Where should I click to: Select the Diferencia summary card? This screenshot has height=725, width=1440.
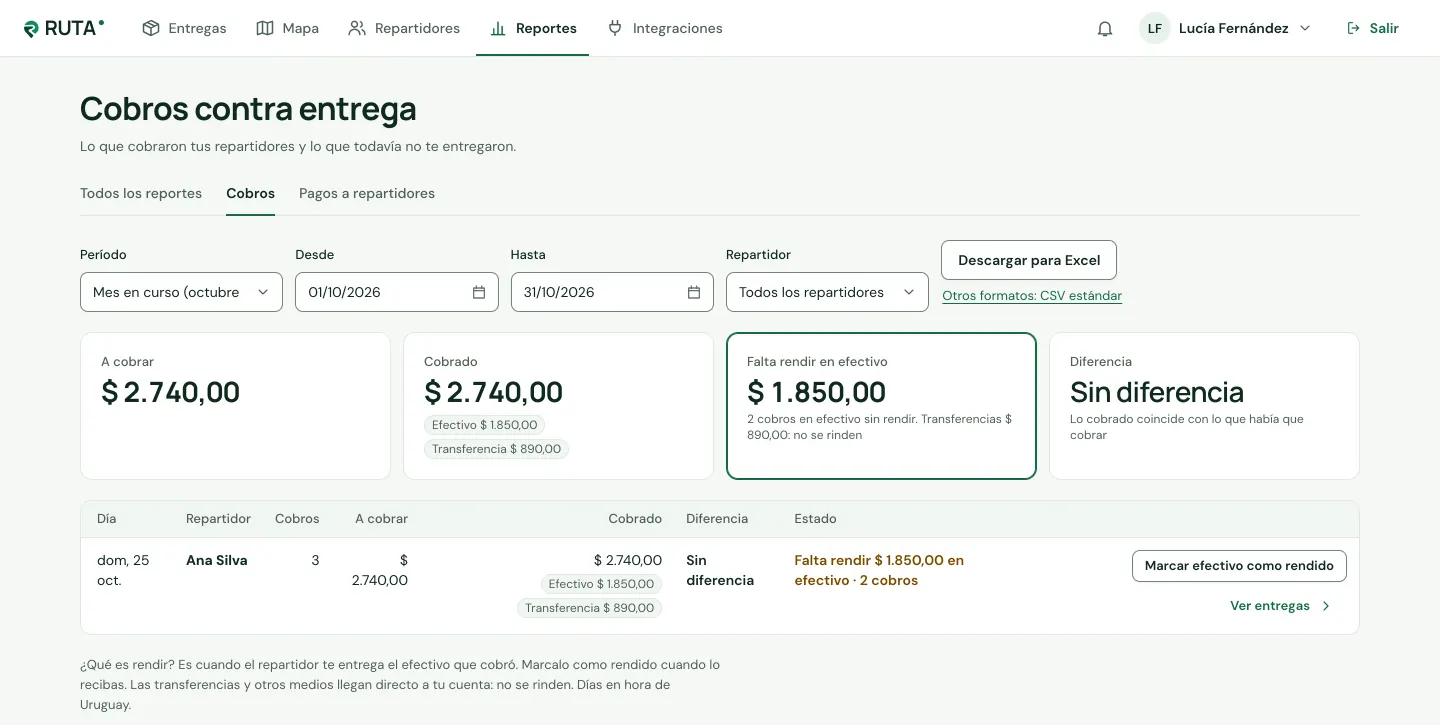point(1204,406)
